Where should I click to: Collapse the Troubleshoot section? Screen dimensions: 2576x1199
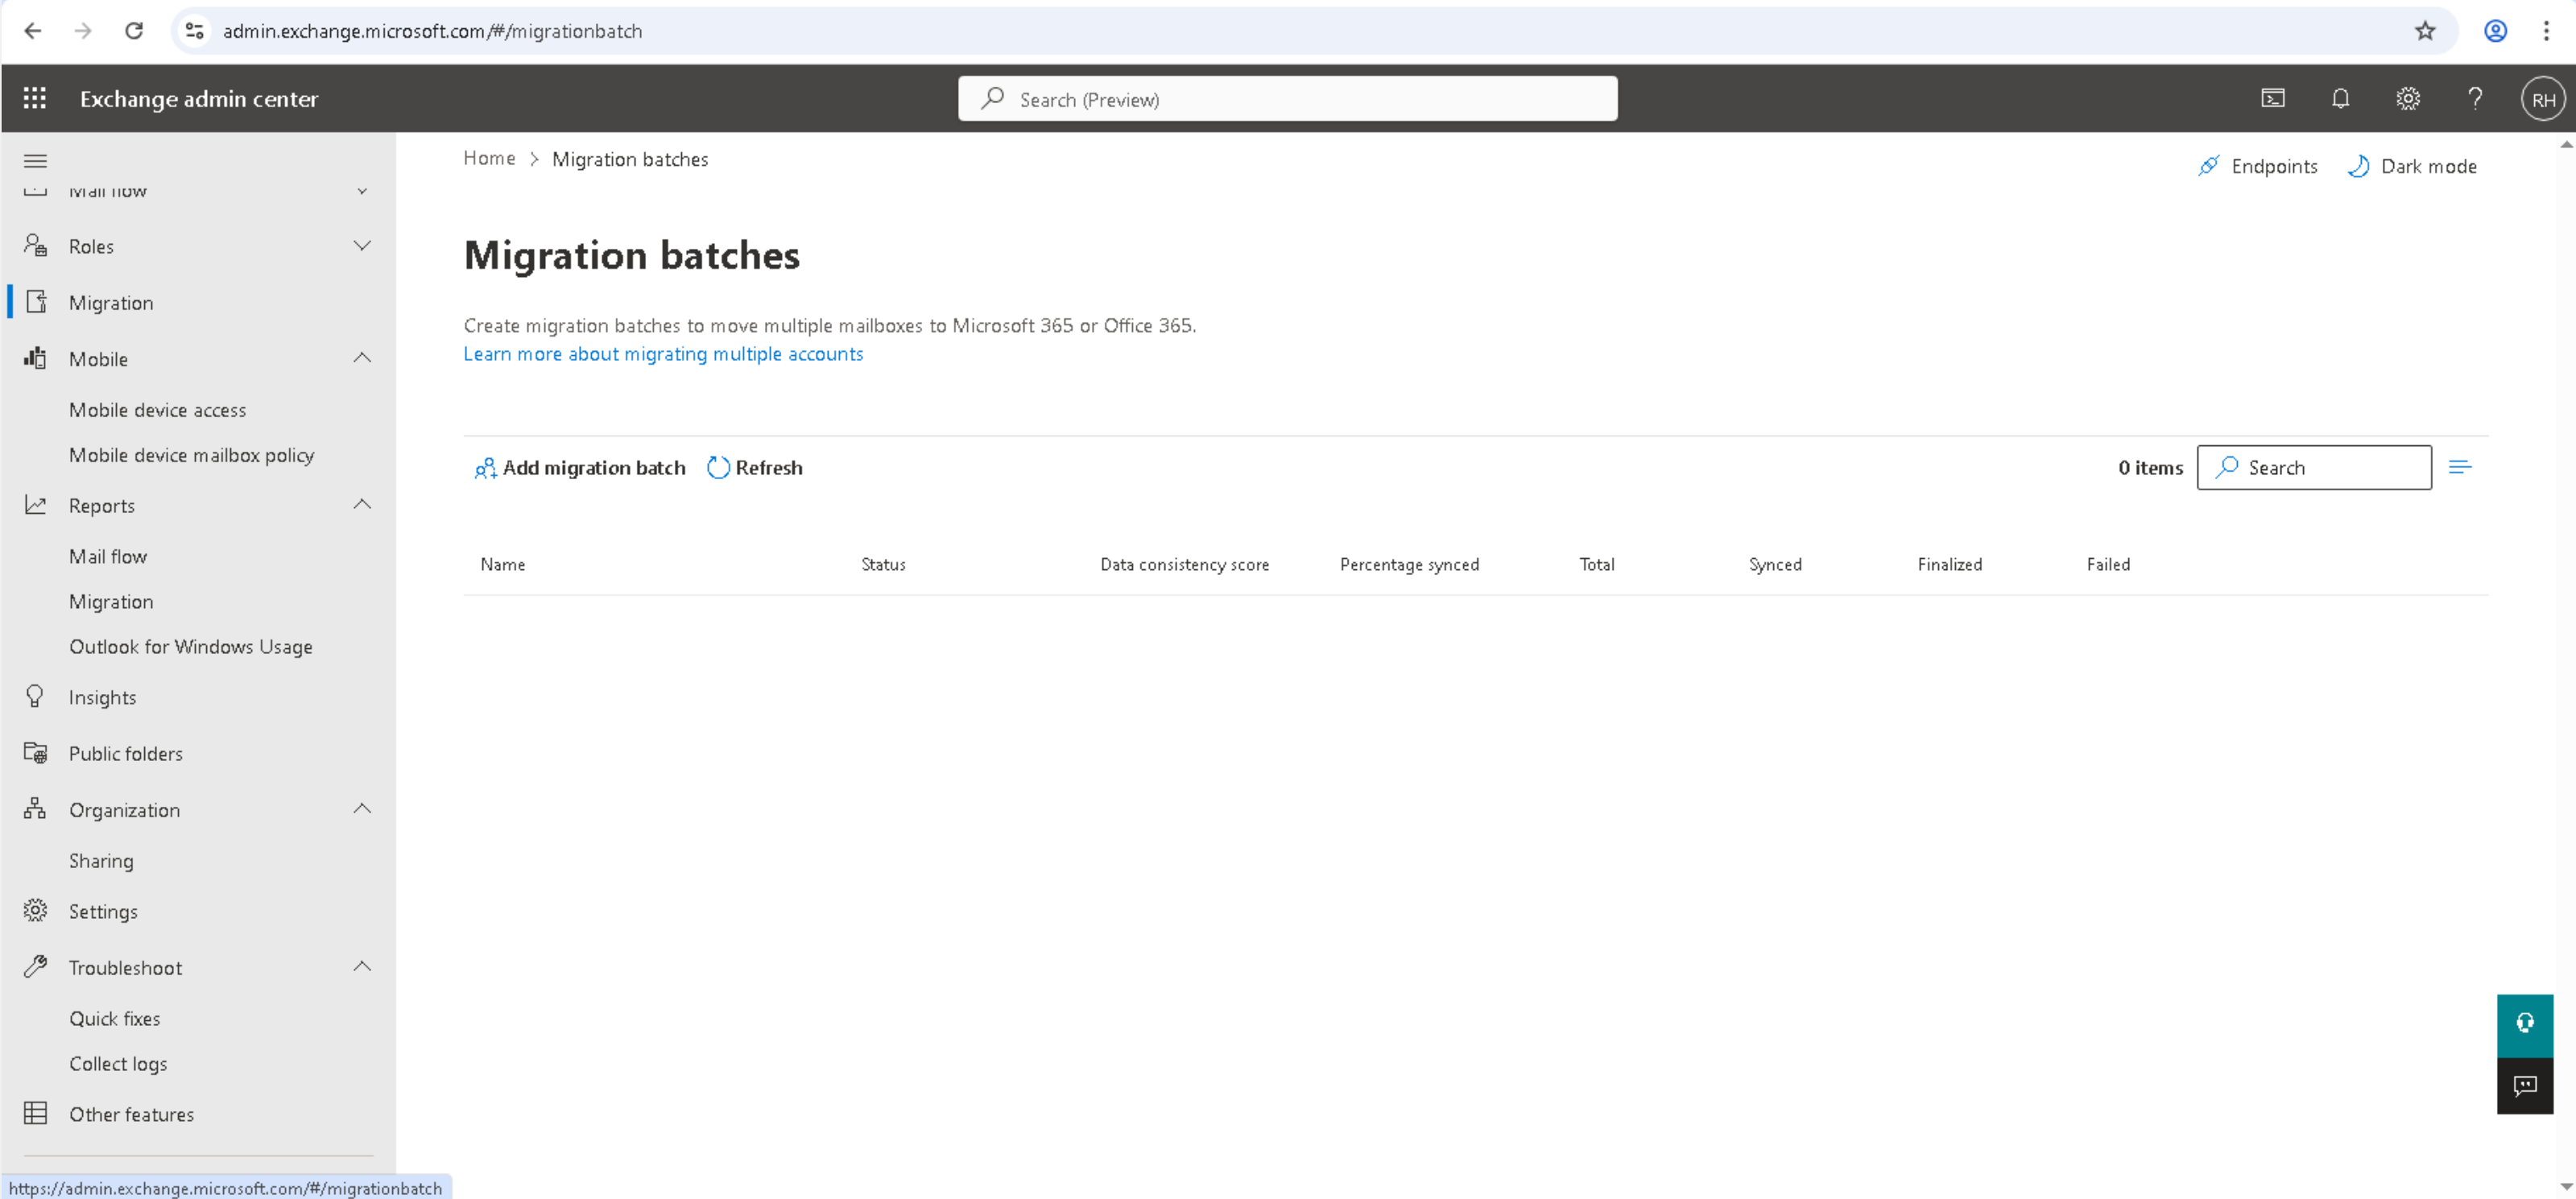point(362,967)
